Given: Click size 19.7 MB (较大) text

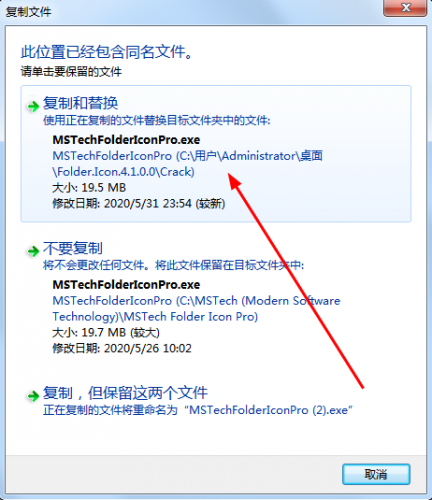Looking at the screenshot, I should tap(106, 333).
